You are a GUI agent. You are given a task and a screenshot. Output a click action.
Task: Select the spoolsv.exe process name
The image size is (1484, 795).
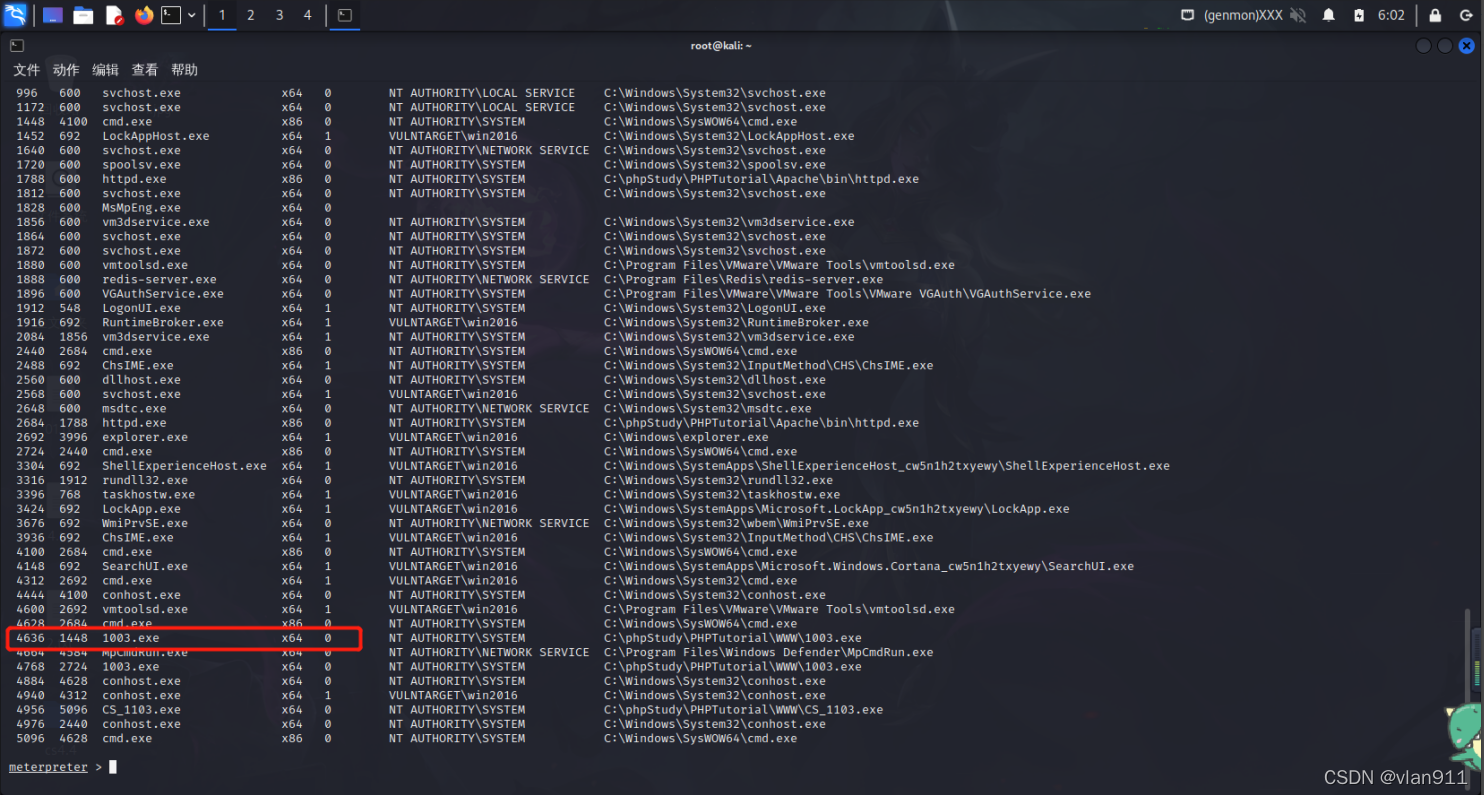click(141, 165)
